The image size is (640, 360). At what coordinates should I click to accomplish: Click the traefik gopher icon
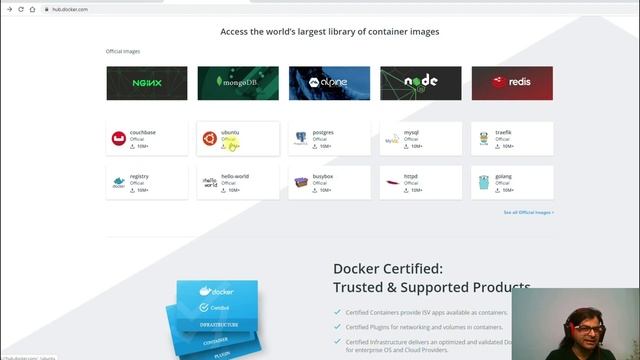click(x=484, y=138)
